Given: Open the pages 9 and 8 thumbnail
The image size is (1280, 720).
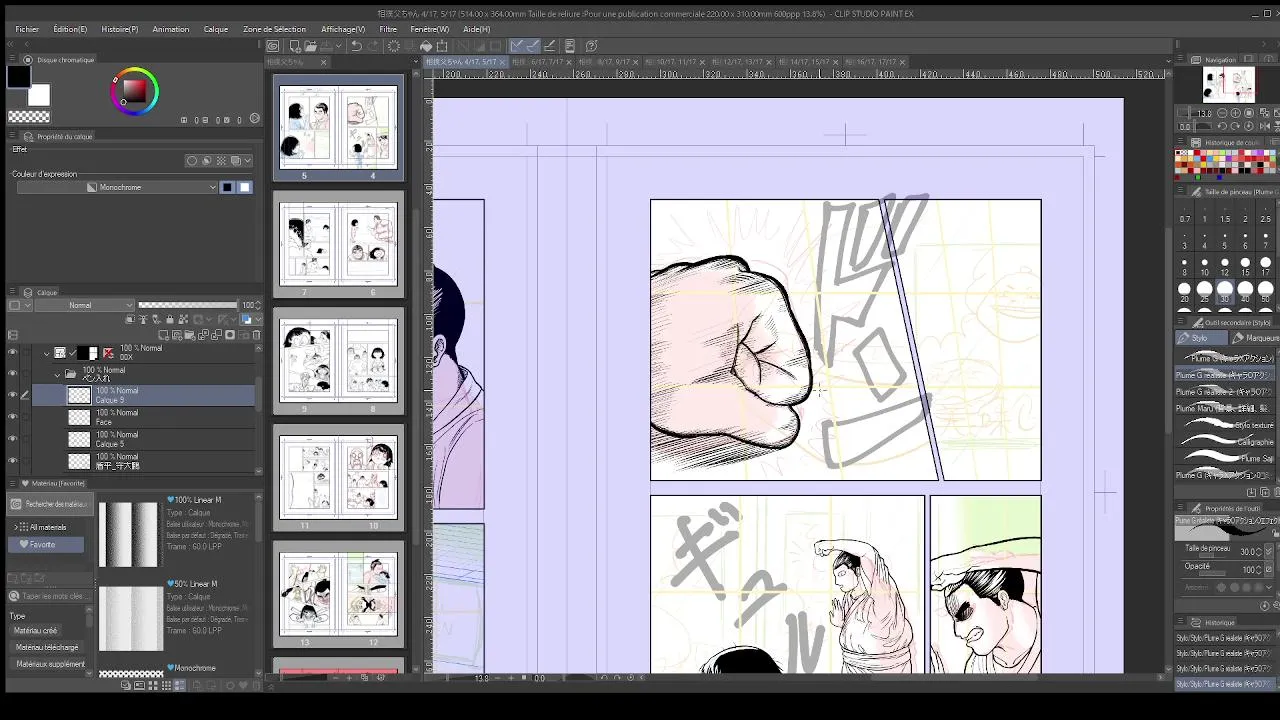Looking at the screenshot, I should 338,360.
